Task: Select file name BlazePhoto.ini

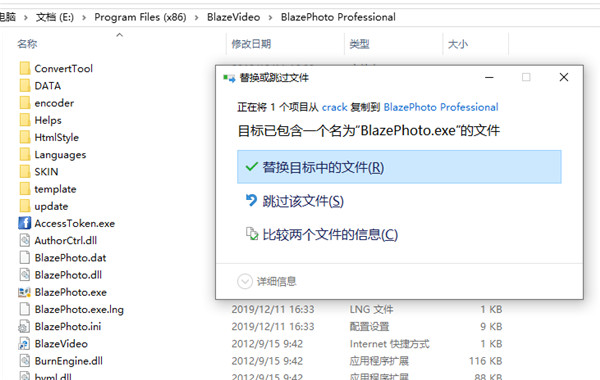Action: [68, 326]
